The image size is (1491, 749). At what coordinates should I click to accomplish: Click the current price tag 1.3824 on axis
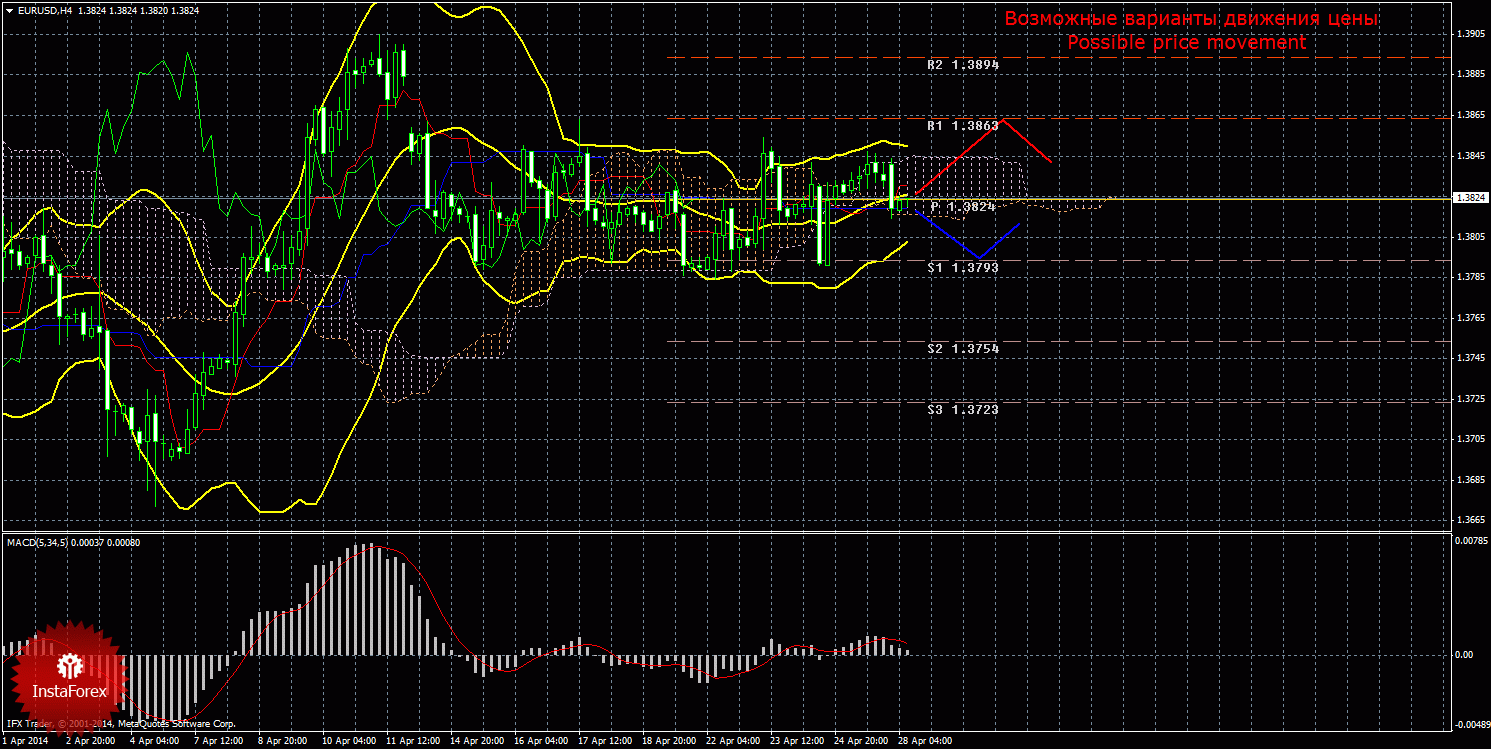1470,198
